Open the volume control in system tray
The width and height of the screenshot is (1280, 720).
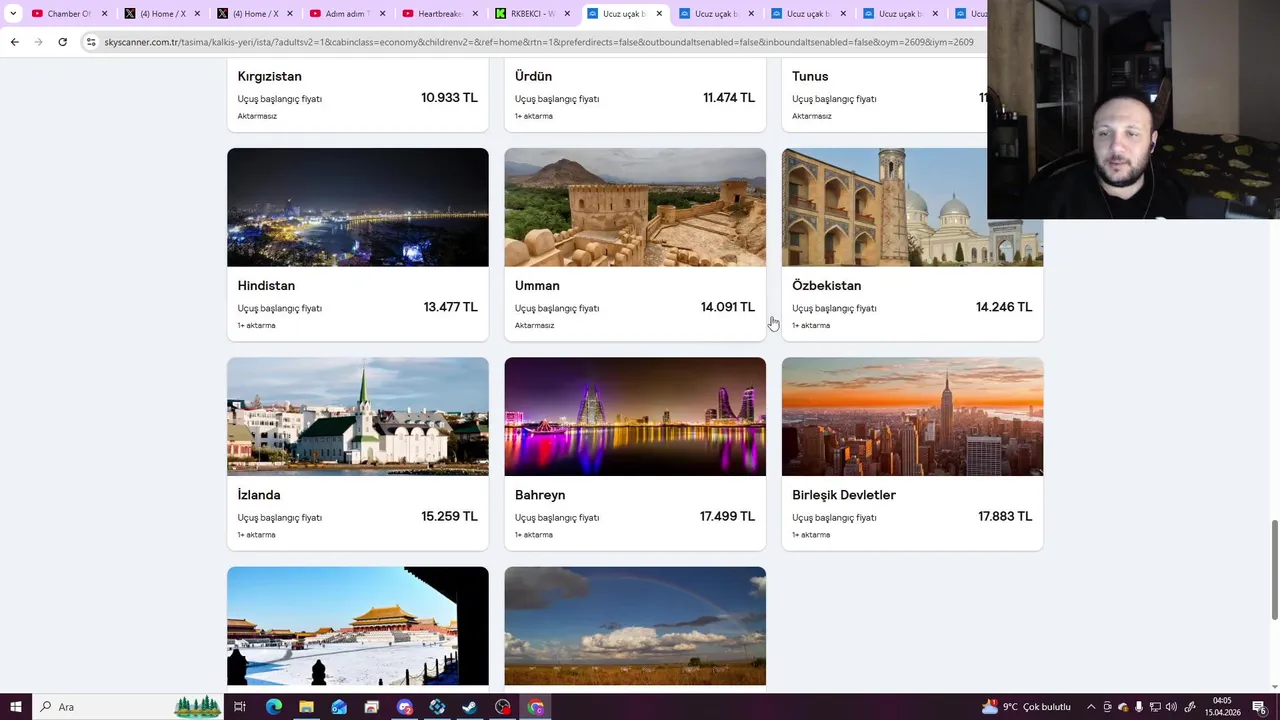click(1171, 707)
